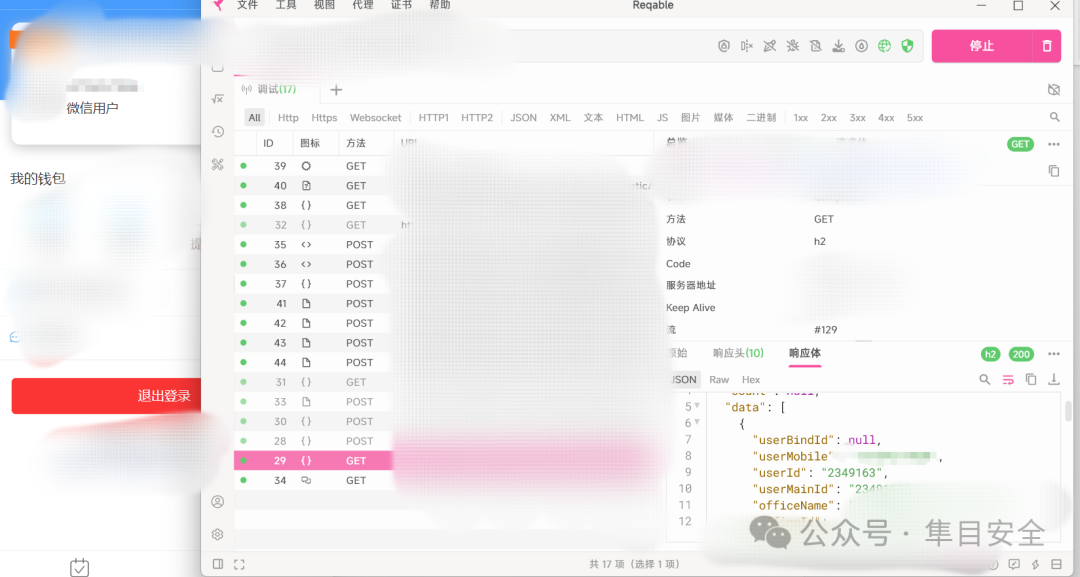This screenshot has width=1080, height=577.
Task: Toggle the crossed-out document icon in toolbar
Action: click(x=816, y=46)
